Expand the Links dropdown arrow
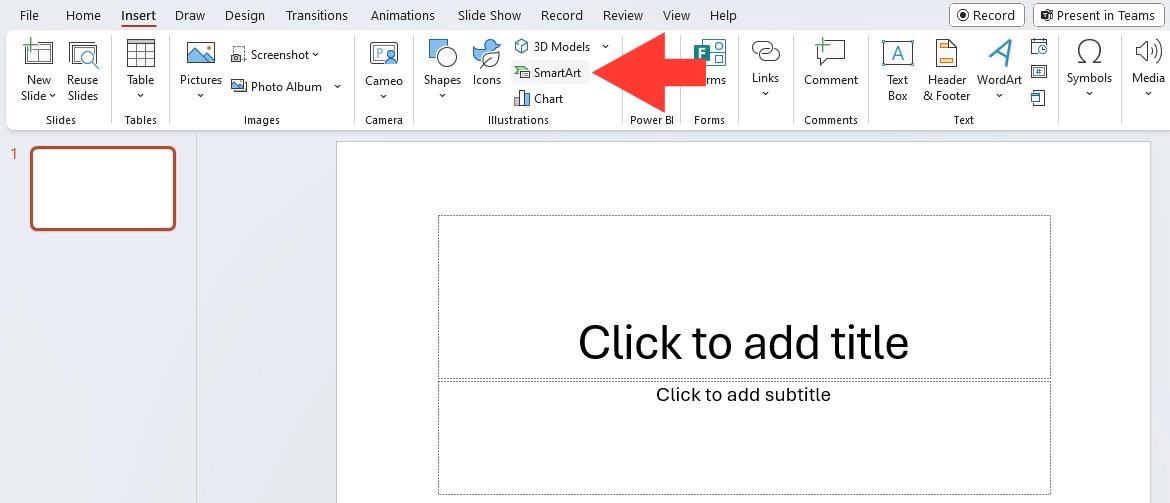 [x=765, y=94]
